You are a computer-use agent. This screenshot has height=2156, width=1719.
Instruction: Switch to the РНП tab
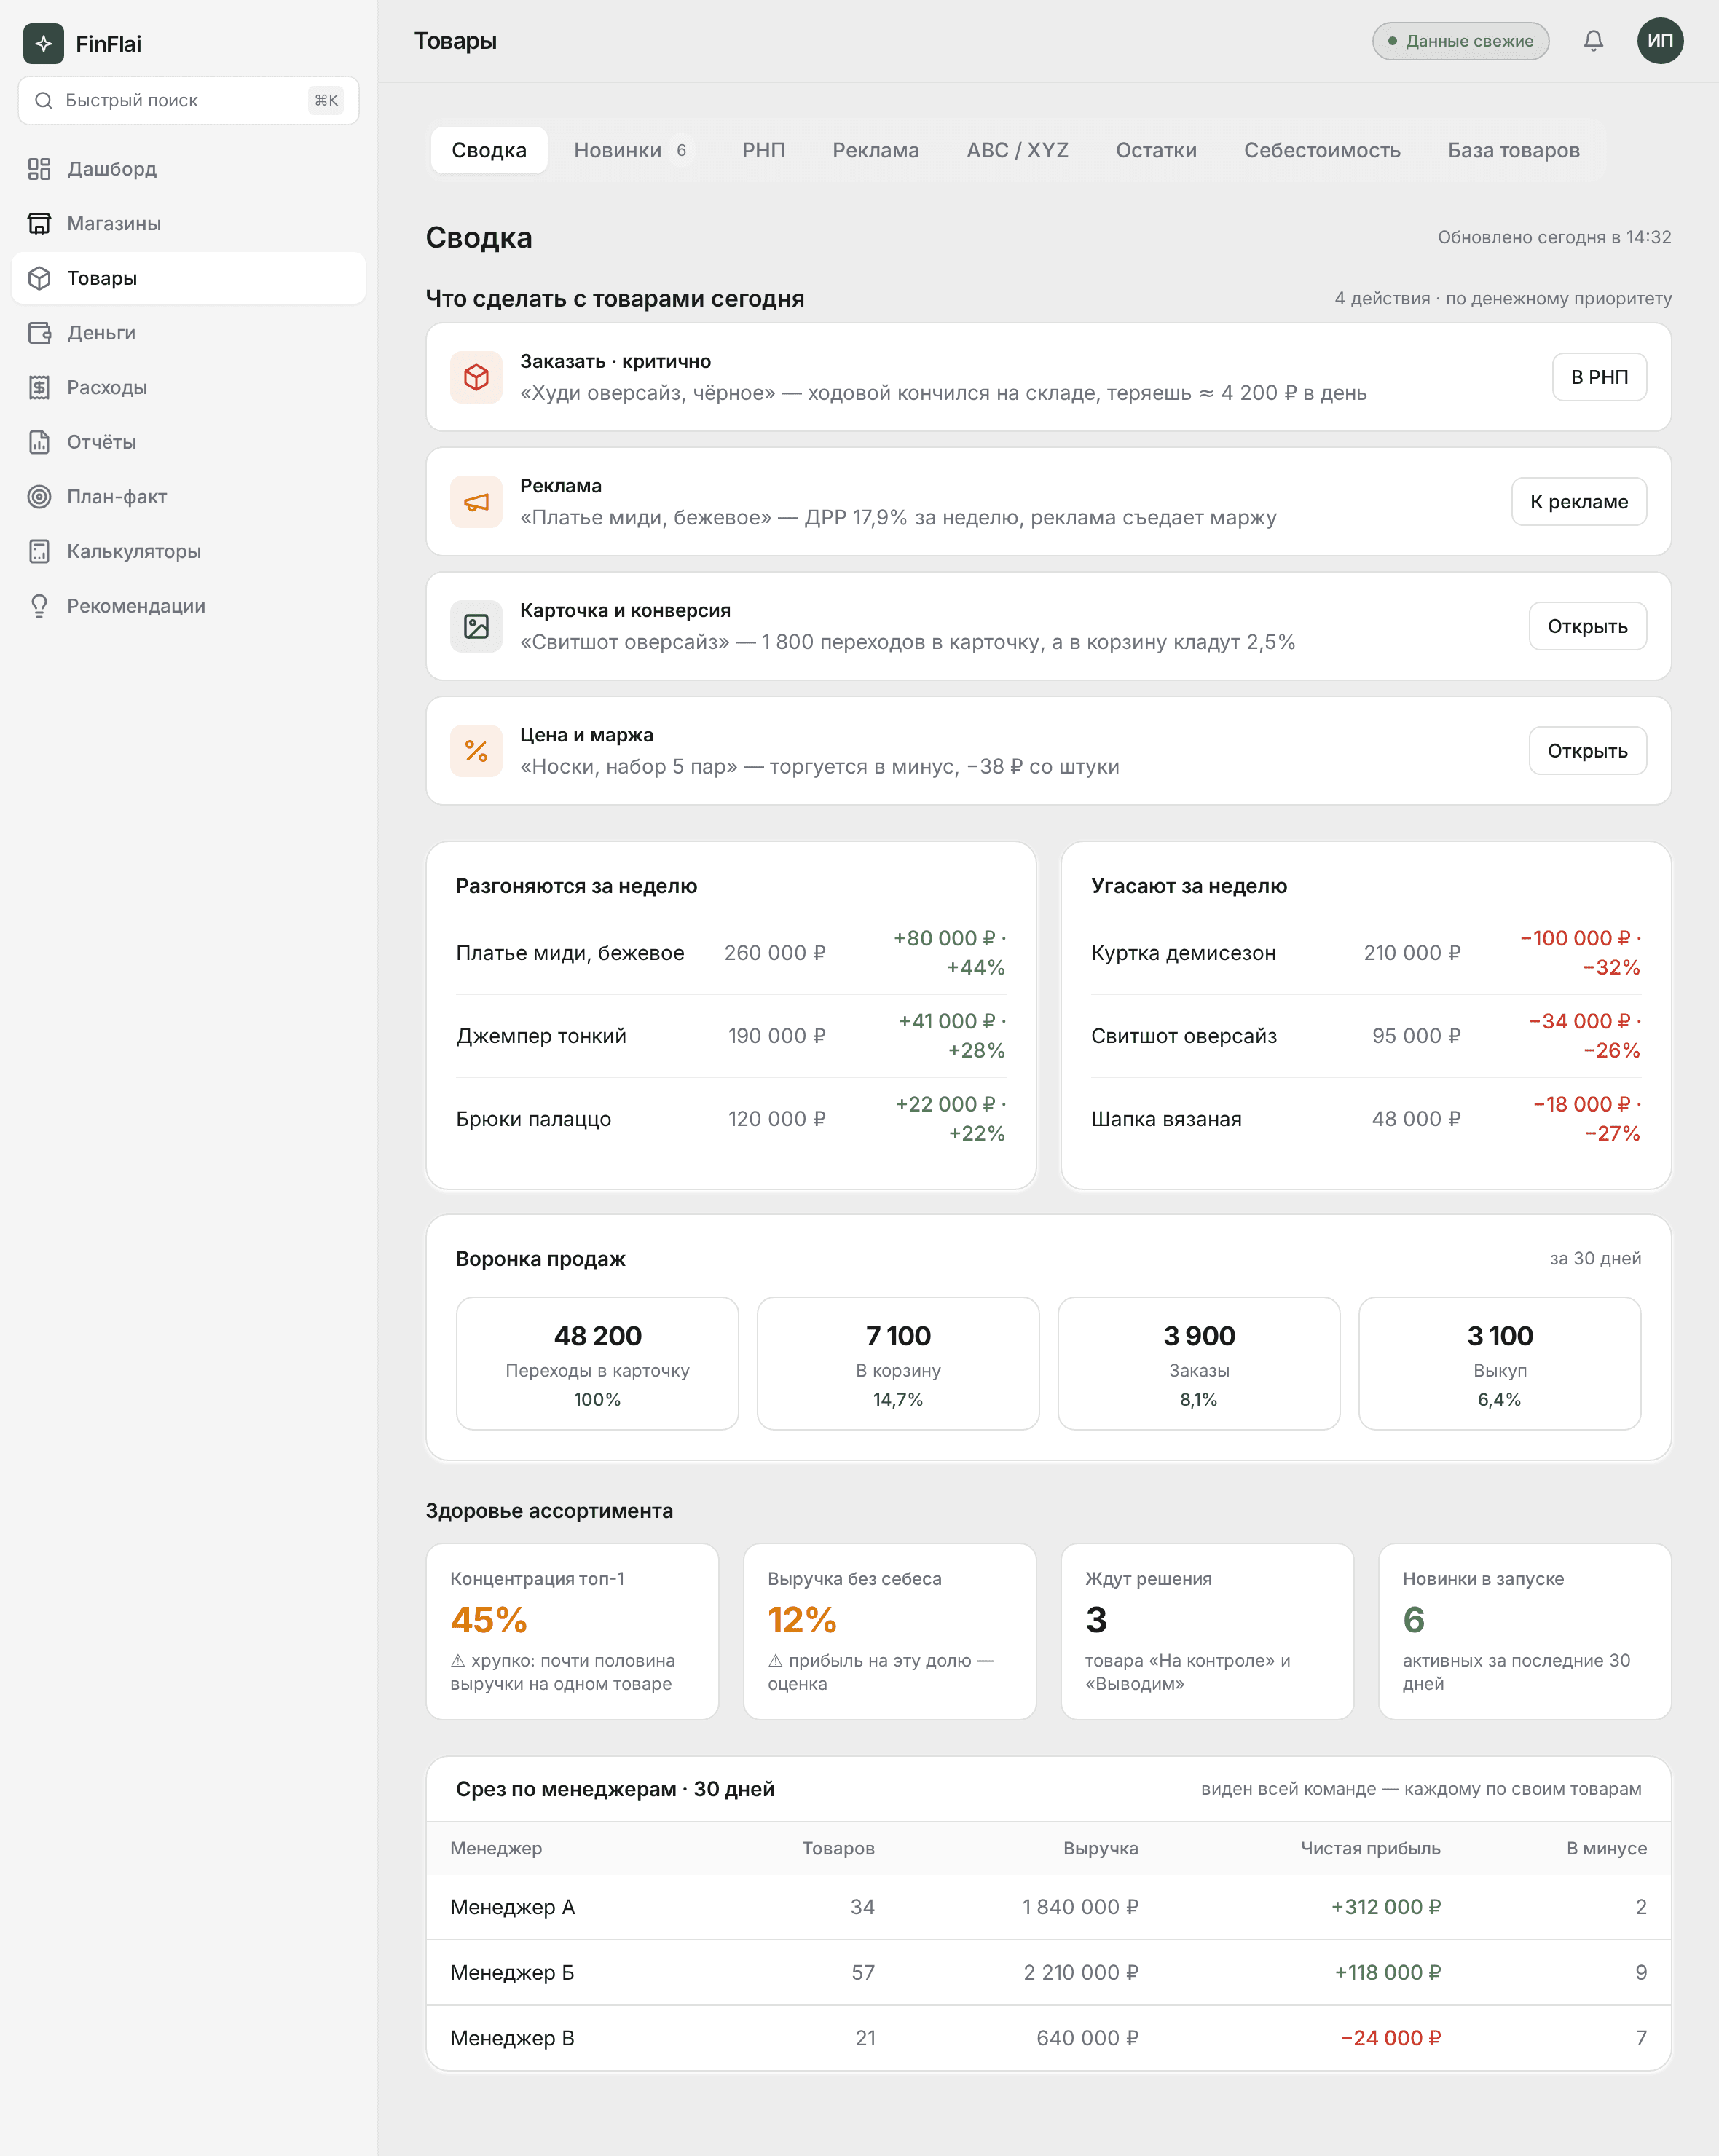(763, 150)
